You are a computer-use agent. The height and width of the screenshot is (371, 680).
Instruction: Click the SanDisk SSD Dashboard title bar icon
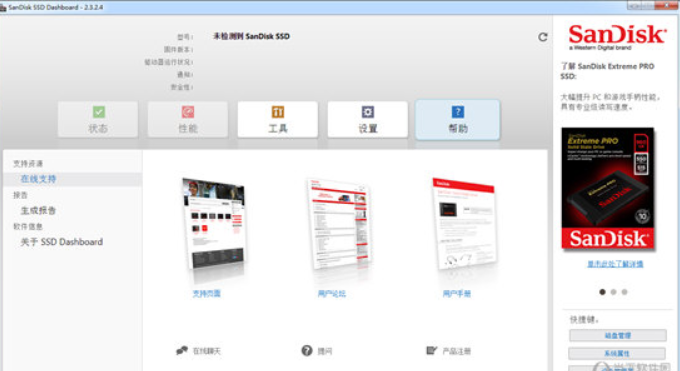click(3, 7)
